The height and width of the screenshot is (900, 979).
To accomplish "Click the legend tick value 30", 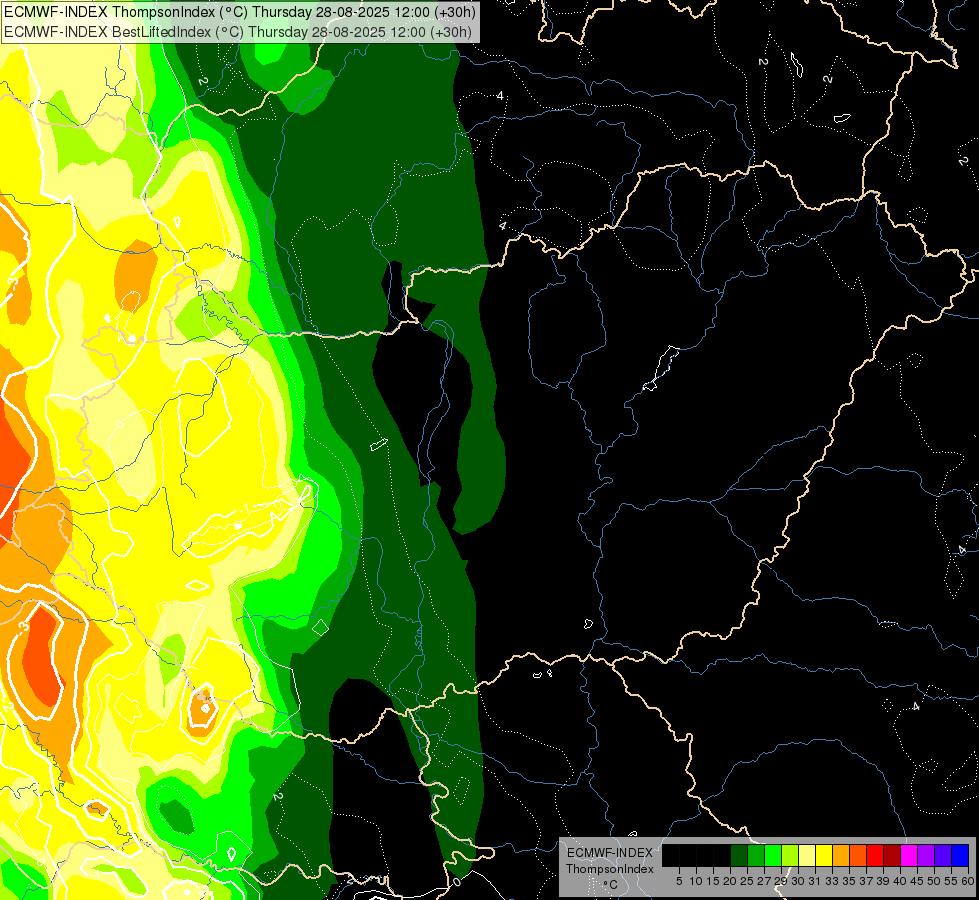I will pyautogui.click(x=798, y=881).
